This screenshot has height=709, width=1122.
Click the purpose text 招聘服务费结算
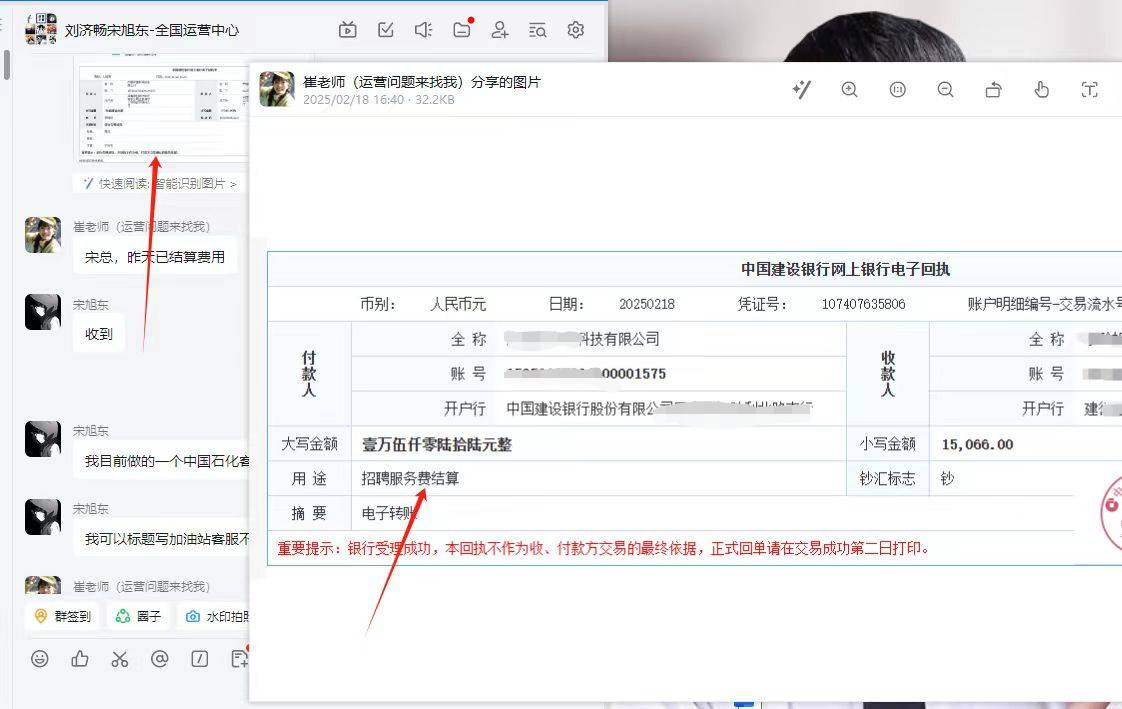point(410,479)
